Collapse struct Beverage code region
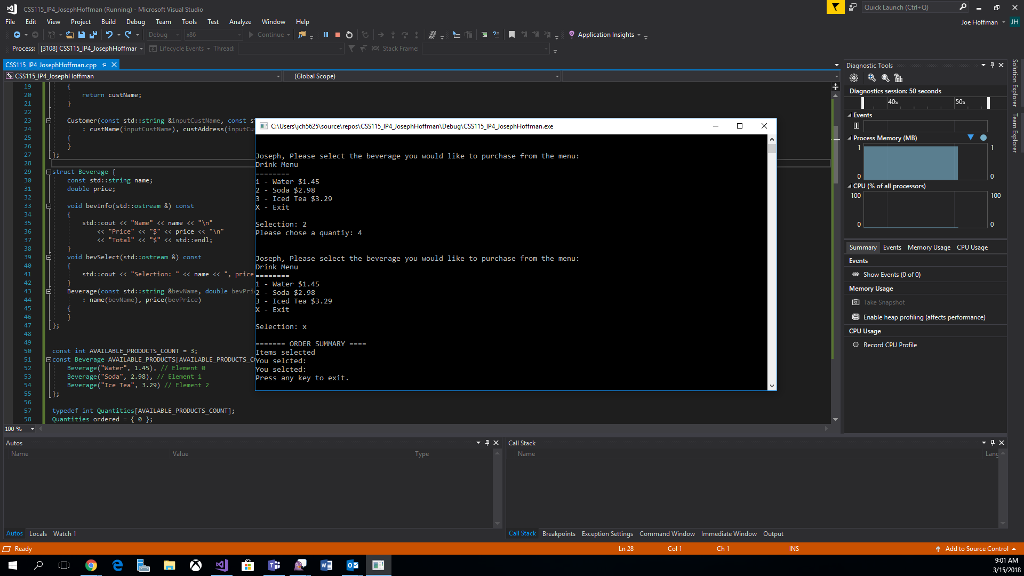 coord(48,172)
